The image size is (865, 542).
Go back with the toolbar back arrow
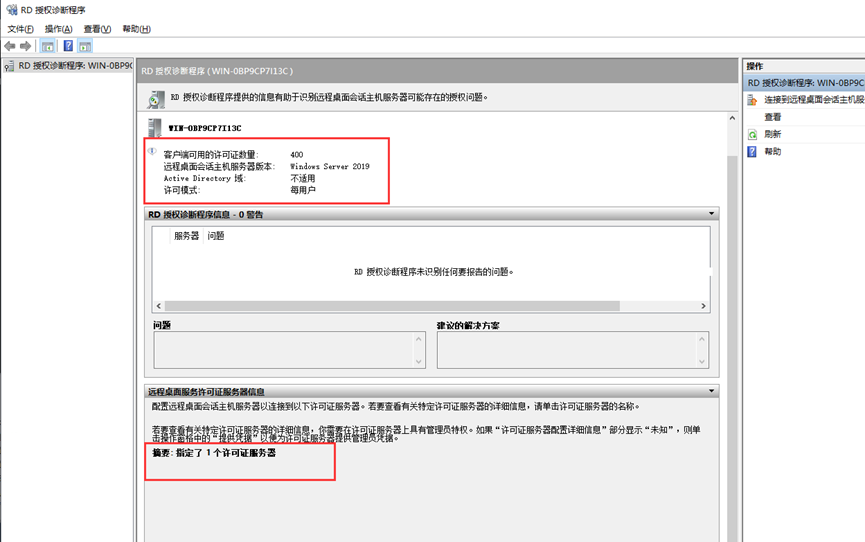(9, 46)
